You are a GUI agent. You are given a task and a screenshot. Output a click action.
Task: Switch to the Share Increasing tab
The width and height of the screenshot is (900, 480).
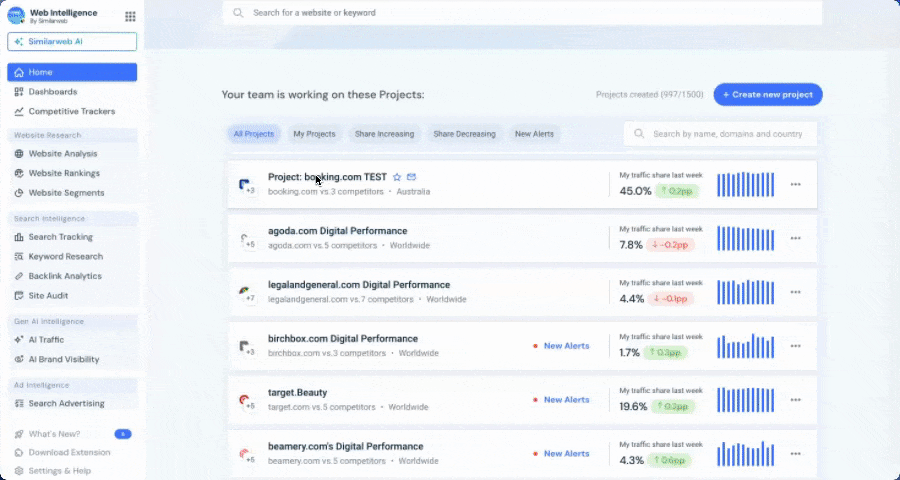click(x=384, y=134)
